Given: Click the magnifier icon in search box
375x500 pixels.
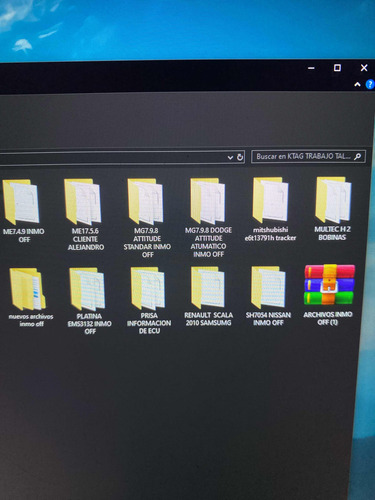Looking at the screenshot, I should (x=358, y=156).
